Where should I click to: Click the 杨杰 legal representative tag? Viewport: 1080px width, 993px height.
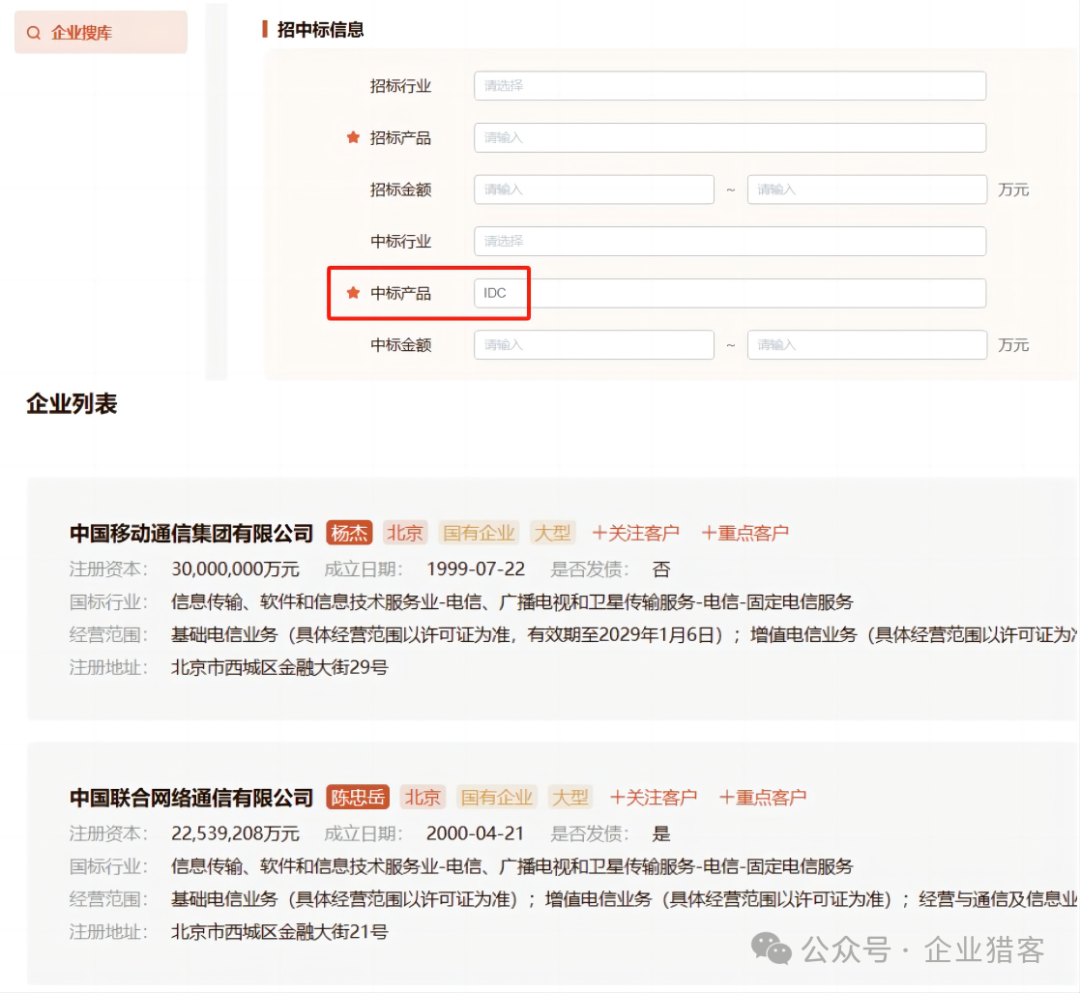[349, 533]
